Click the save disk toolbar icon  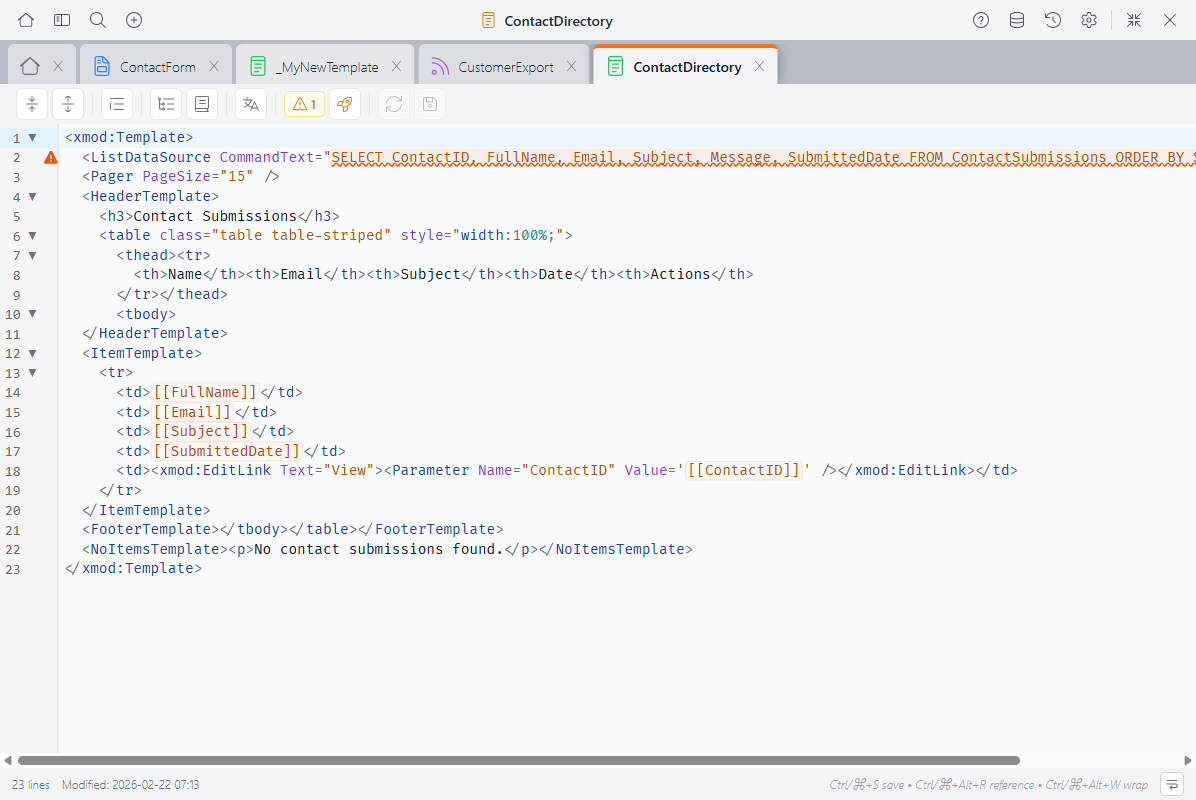429,104
